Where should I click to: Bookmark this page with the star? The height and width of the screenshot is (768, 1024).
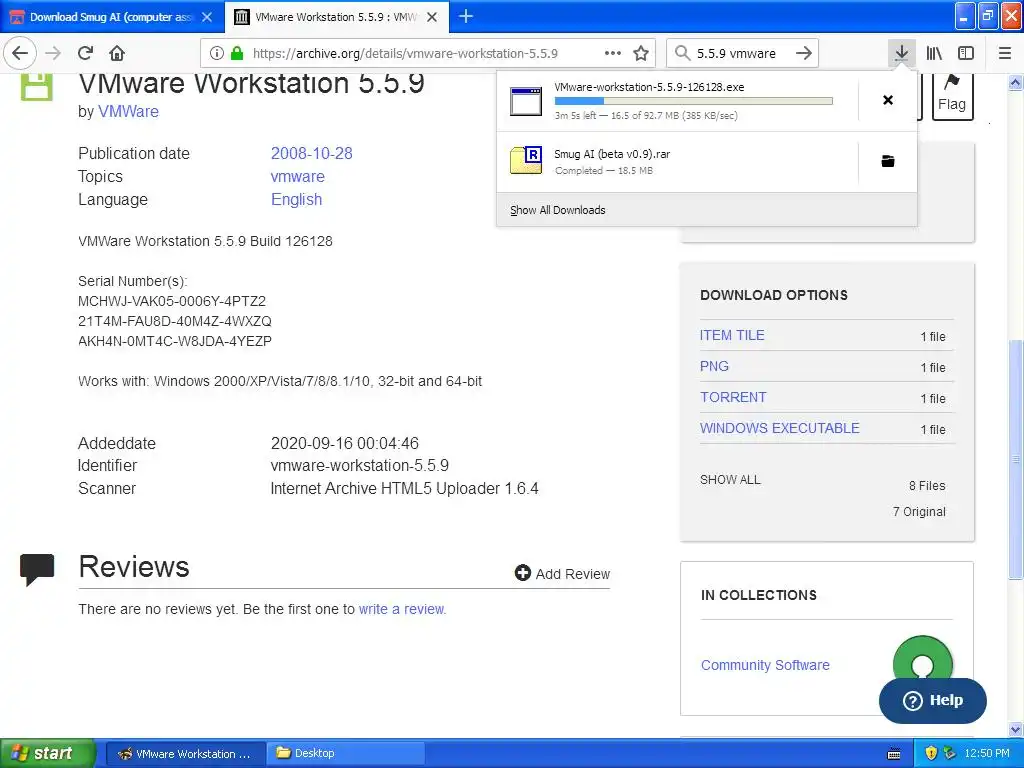641,53
